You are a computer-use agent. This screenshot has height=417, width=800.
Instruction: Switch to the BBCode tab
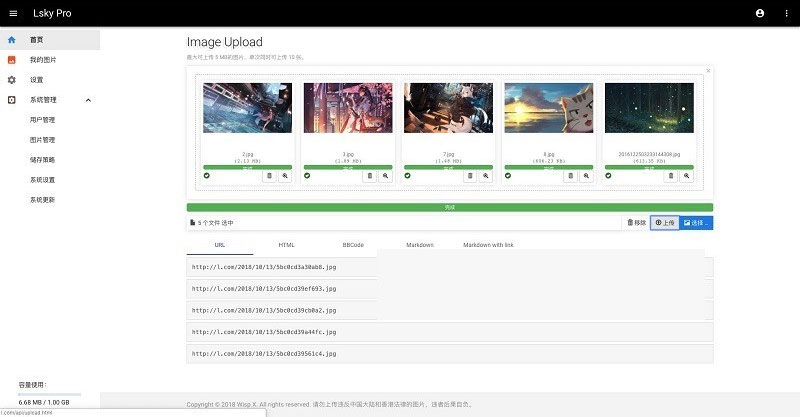(x=352, y=245)
